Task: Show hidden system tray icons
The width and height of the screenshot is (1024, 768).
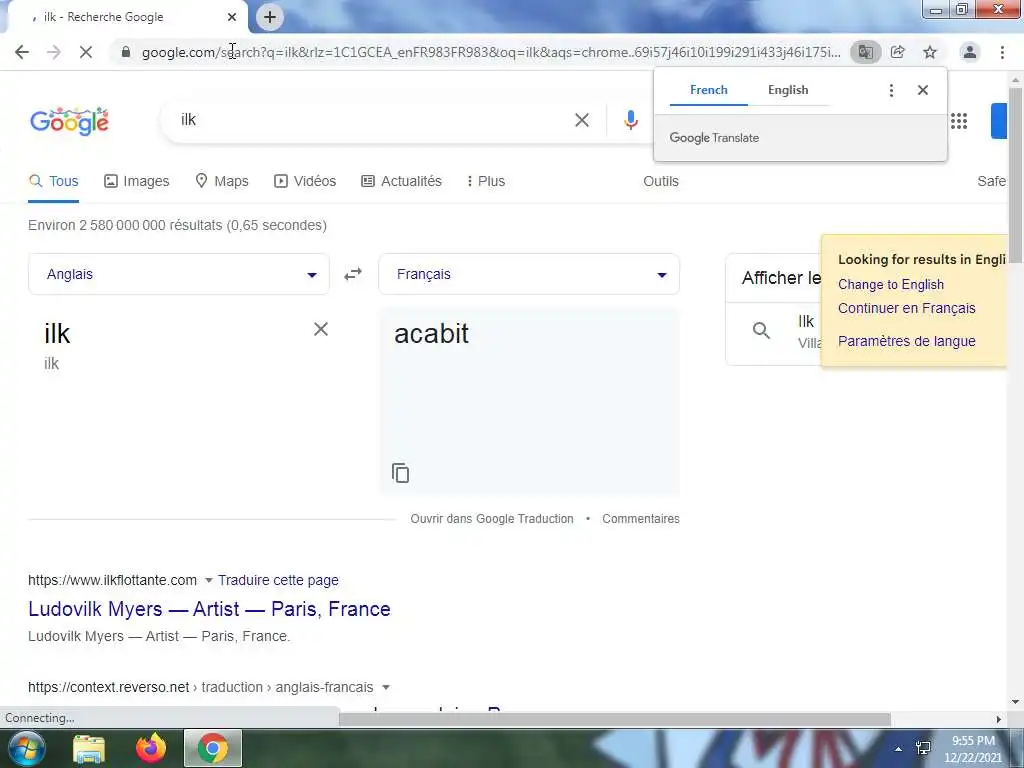Action: (899, 749)
